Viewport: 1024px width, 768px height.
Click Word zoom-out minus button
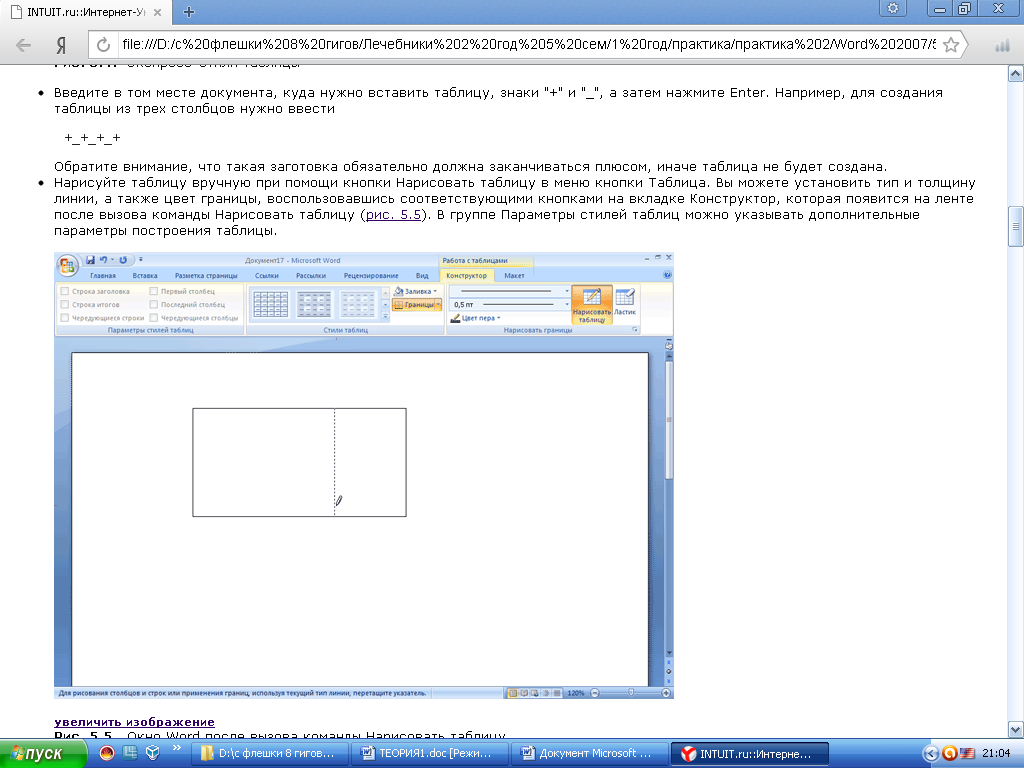[x=595, y=693]
